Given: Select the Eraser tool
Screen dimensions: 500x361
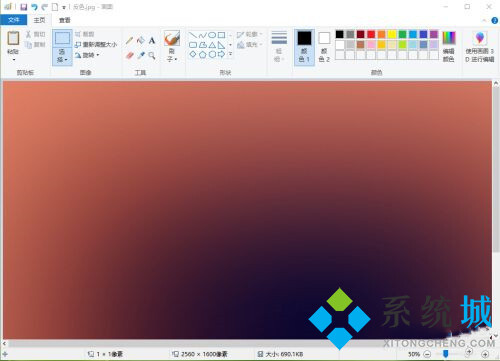Looking at the screenshot, I should (x=129, y=55).
